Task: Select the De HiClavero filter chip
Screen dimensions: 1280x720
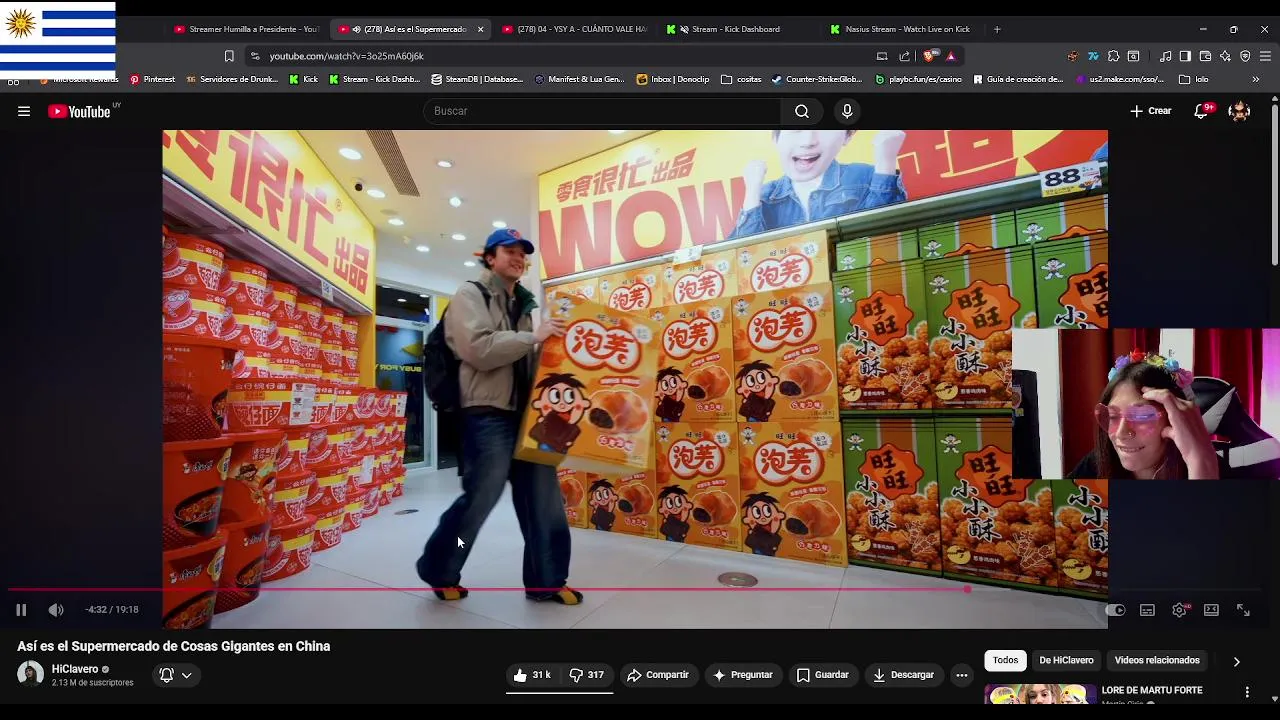Action: [1066, 660]
